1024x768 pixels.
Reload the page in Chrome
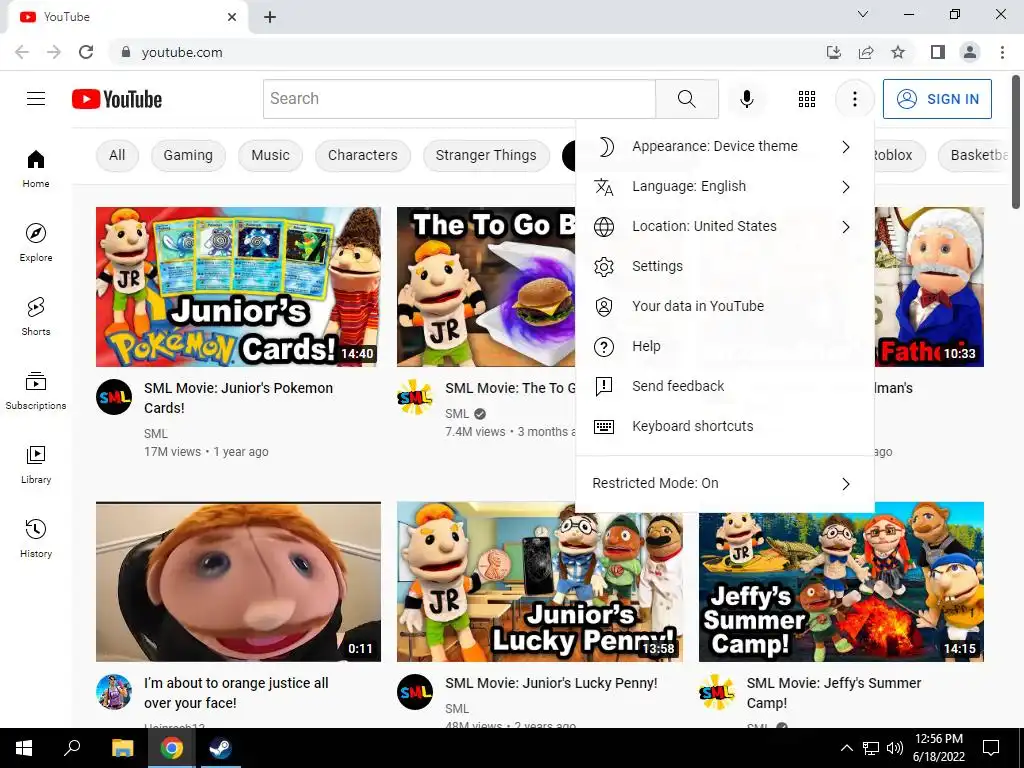click(x=86, y=52)
